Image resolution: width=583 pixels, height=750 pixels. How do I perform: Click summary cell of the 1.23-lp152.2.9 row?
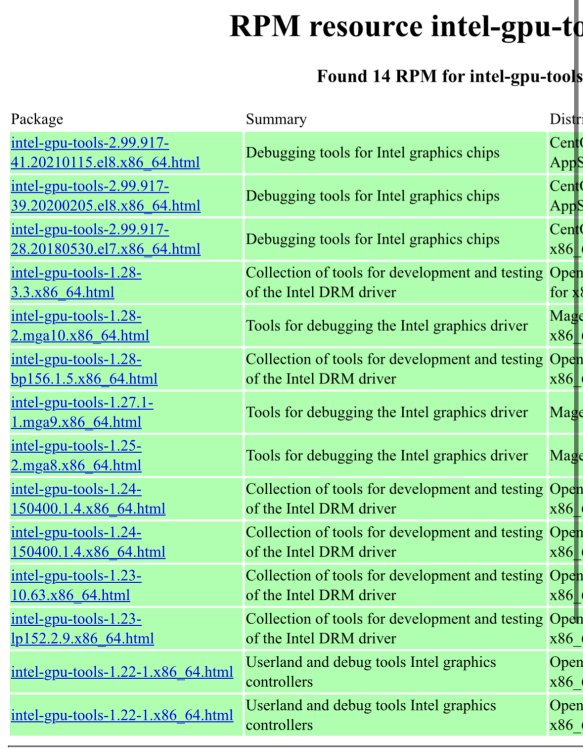(x=395, y=629)
